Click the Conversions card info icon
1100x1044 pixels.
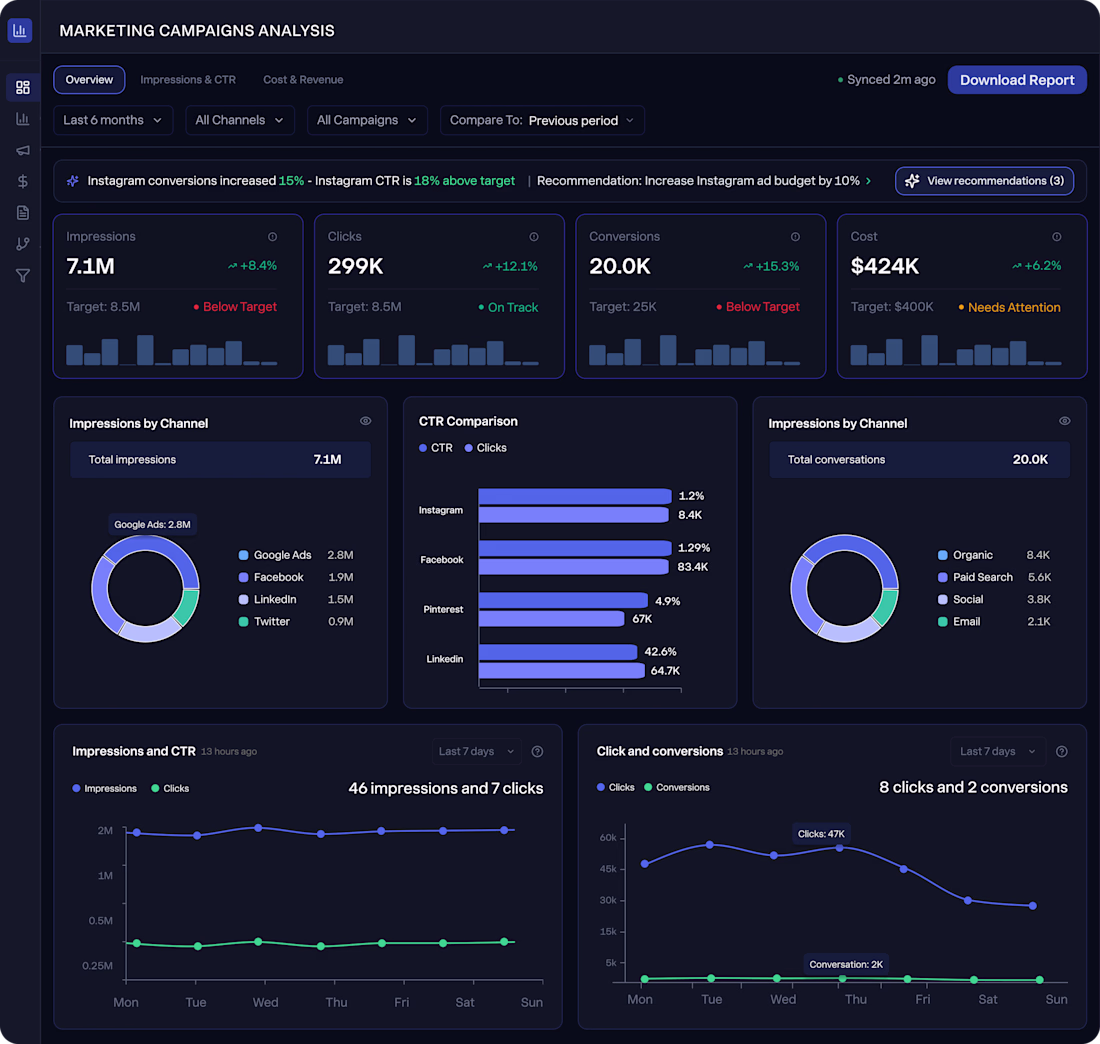pos(796,237)
